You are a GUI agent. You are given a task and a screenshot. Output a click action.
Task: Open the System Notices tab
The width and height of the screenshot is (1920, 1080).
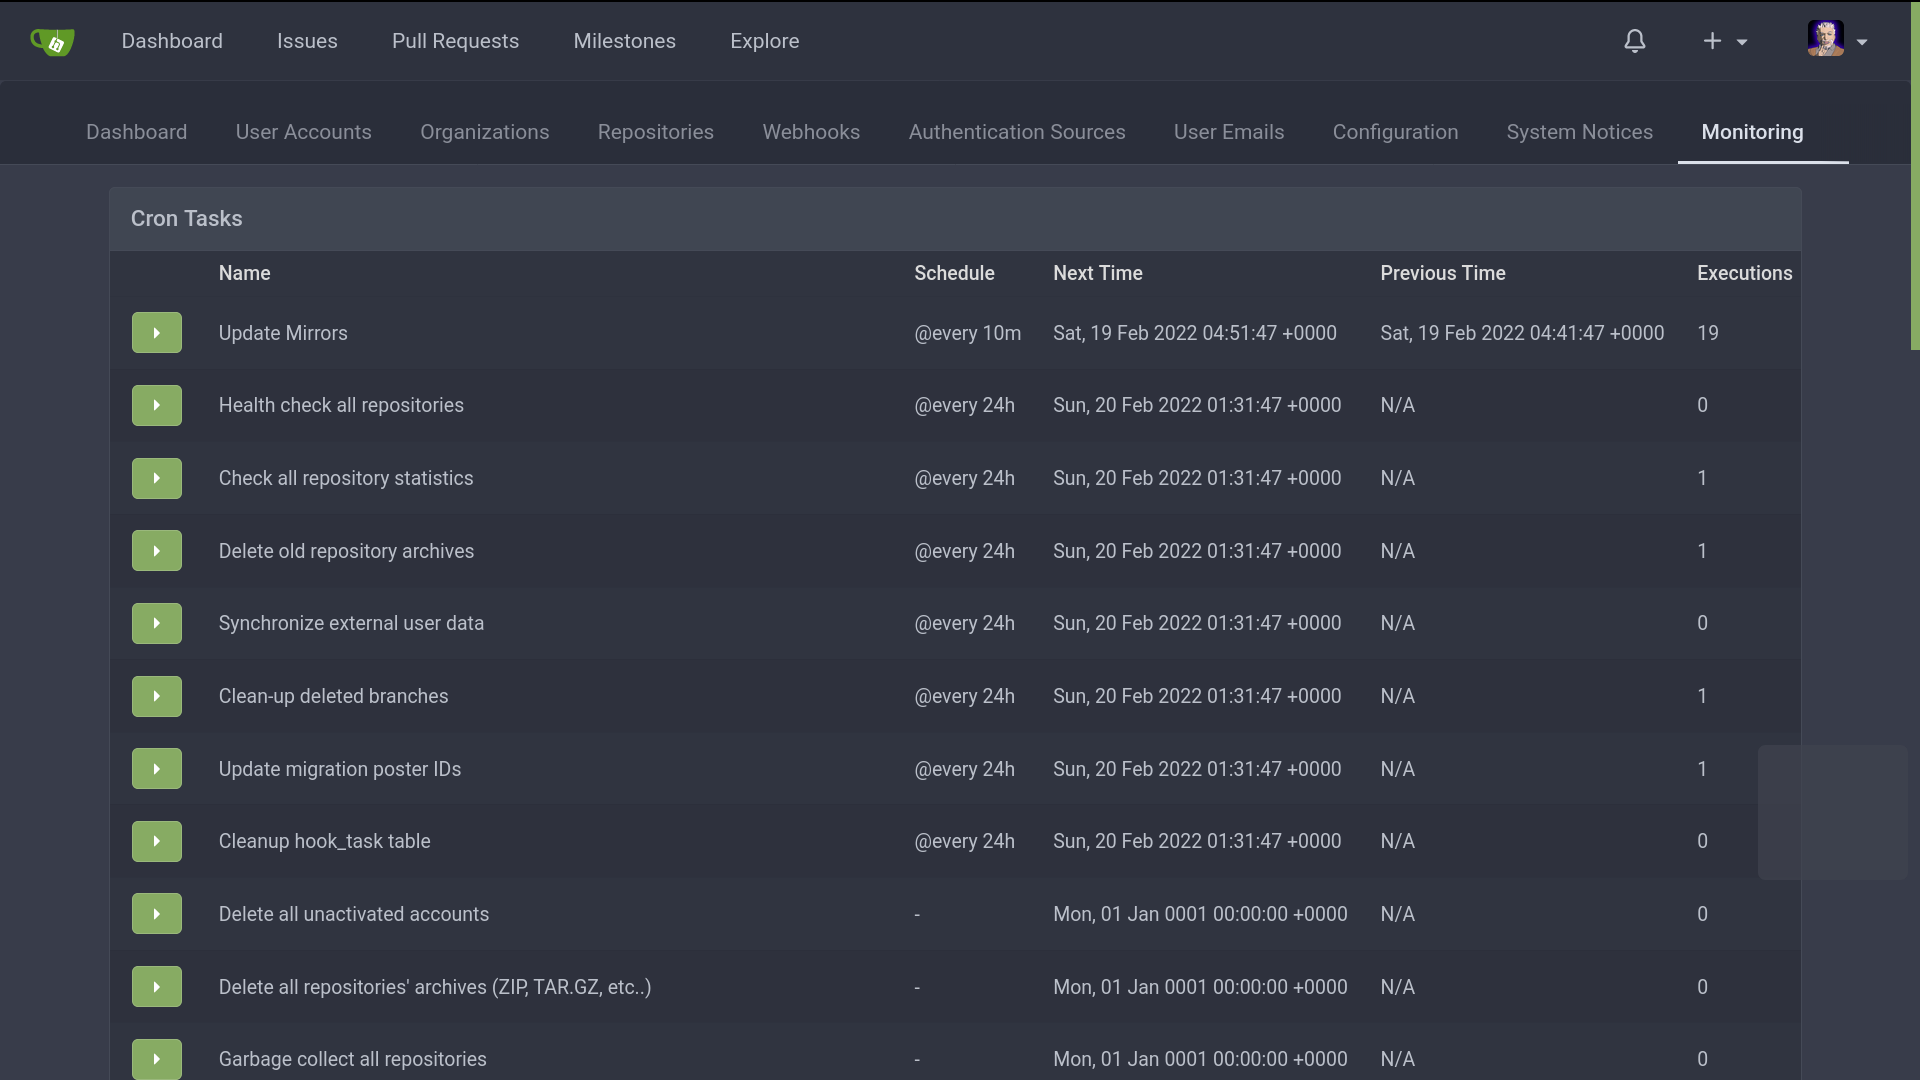[x=1579, y=132]
